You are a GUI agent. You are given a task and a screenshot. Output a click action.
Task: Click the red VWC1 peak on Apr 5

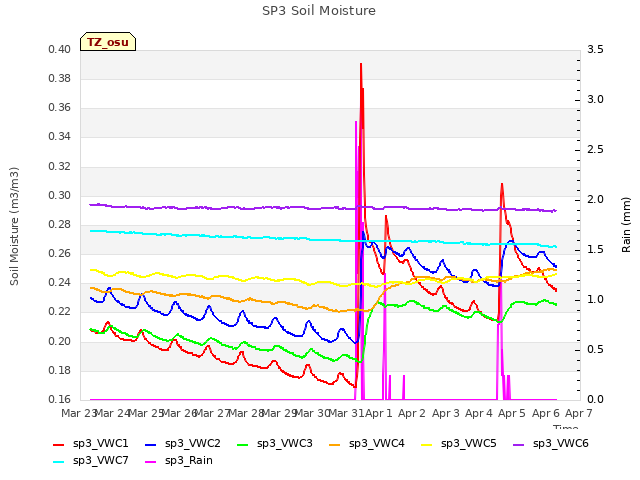(x=502, y=184)
